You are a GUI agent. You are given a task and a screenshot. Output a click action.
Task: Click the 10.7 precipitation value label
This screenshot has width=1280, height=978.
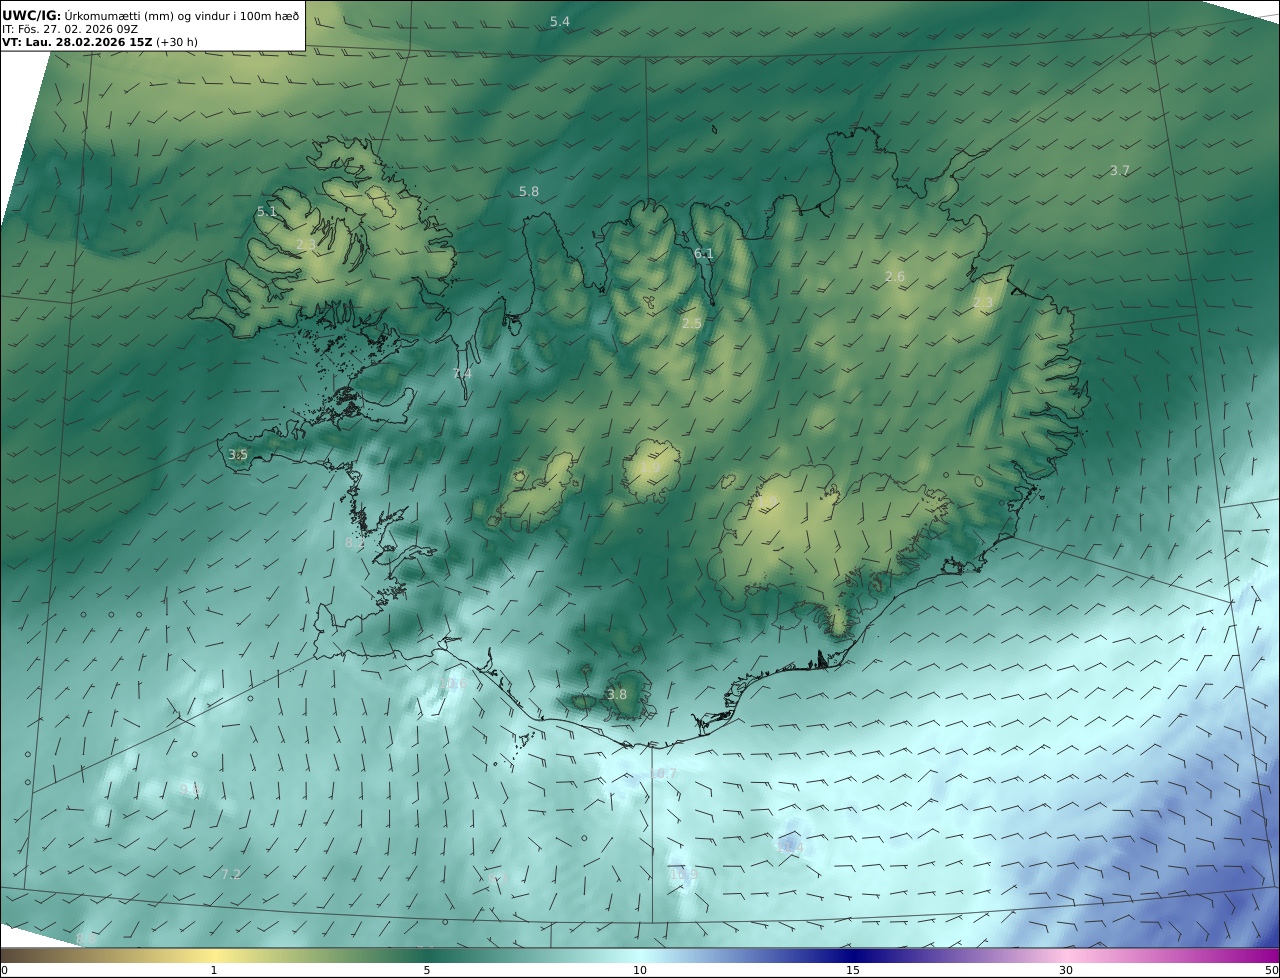(664, 774)
